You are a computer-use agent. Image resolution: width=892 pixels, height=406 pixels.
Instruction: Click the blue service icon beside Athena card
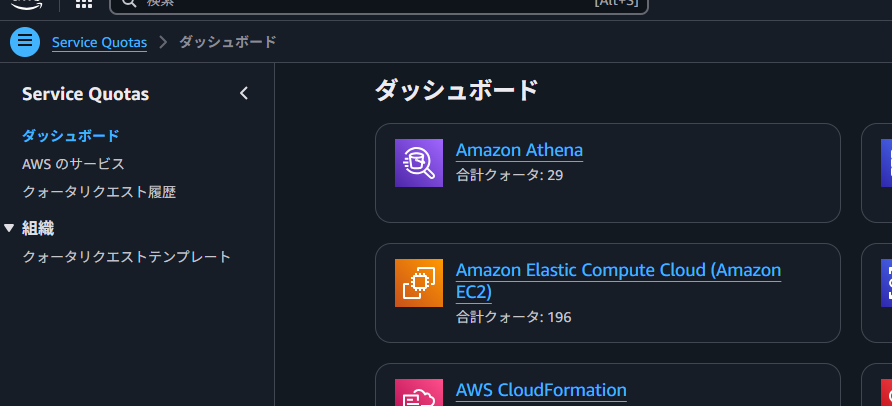tap(886, 163)
